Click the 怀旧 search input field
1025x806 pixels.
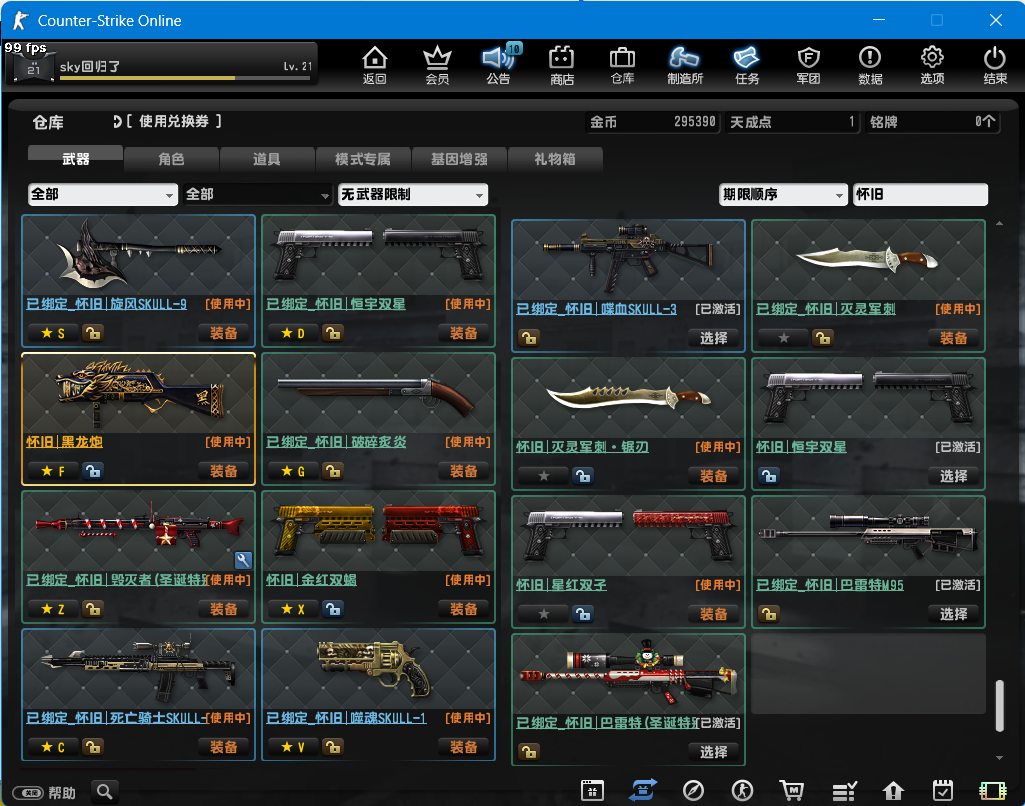tap(920, 194)
